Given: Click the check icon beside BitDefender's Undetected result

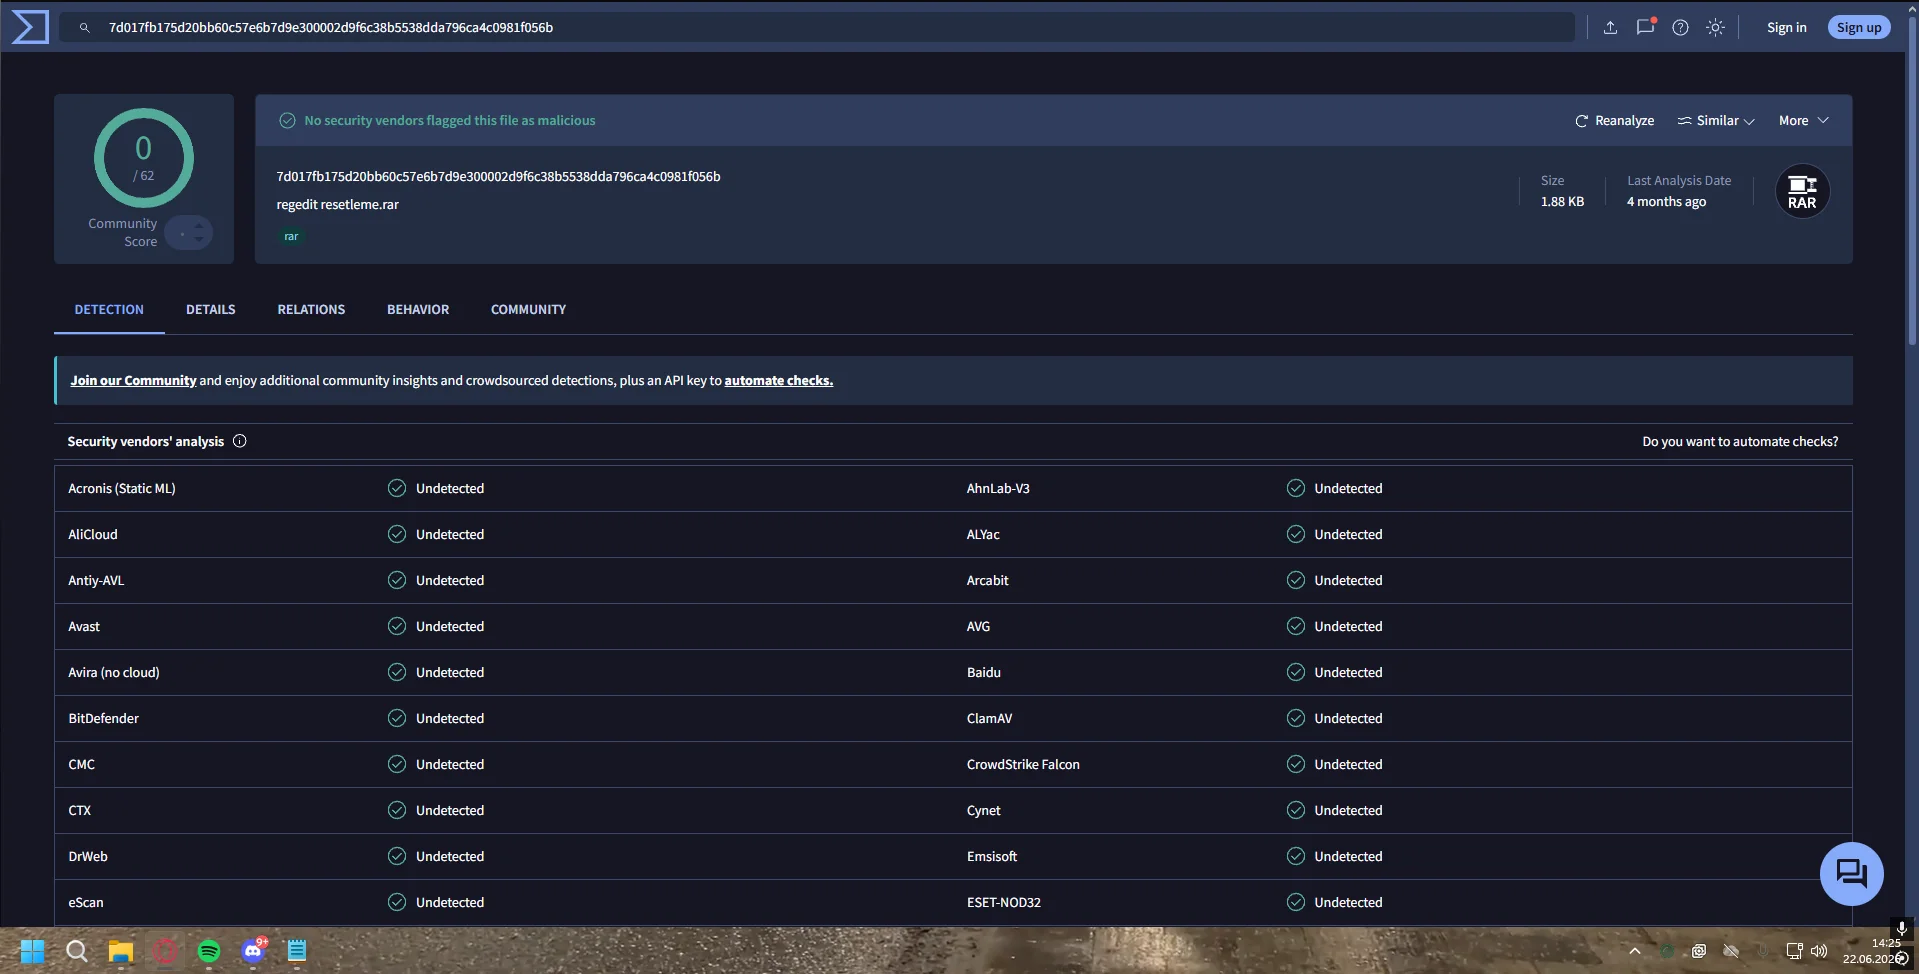Looking at the screenshot, I should (x=397, y=718).
